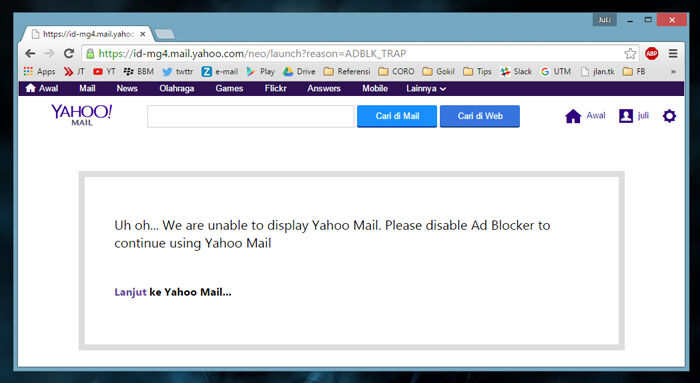Open the BBM bookmark
The width and height of the screenshot is (700, 383).
point(138,71)
